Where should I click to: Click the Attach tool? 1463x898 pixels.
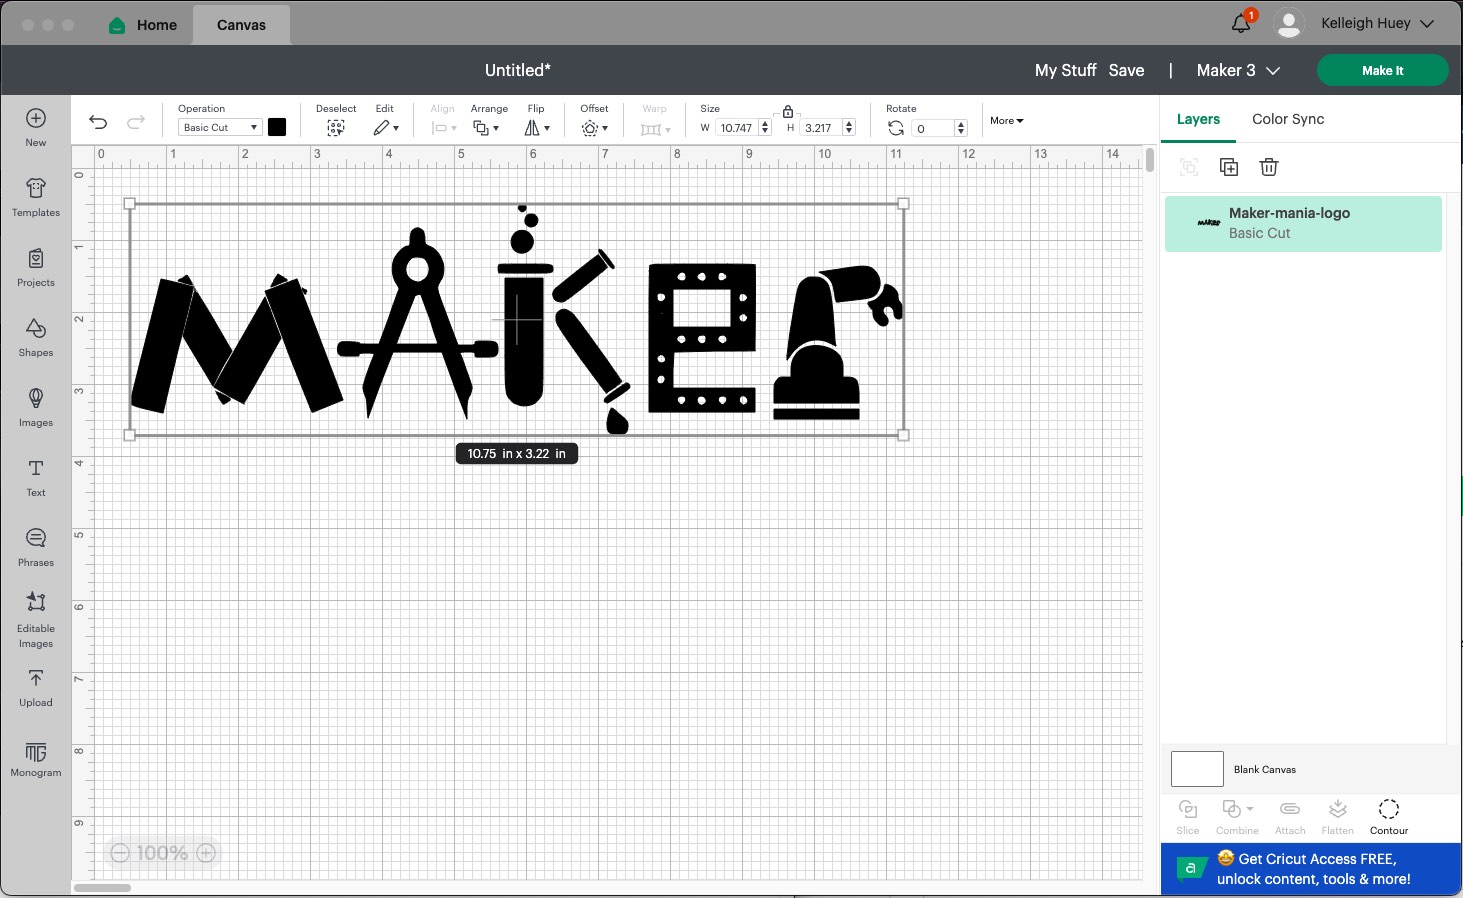pyautogui.click(x=1290, y=816)
